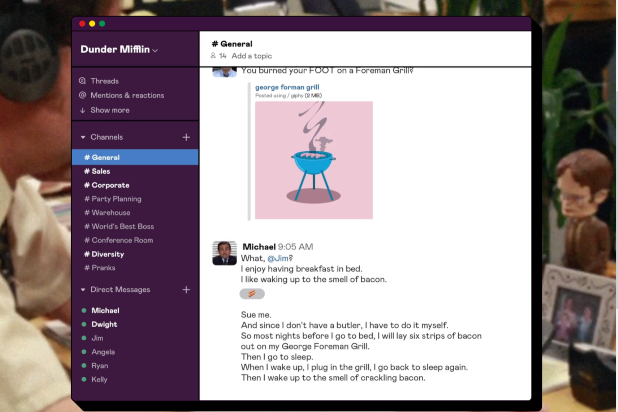
Task: Click Michael's green presence dot in sidebar
Action: [84, 310]
